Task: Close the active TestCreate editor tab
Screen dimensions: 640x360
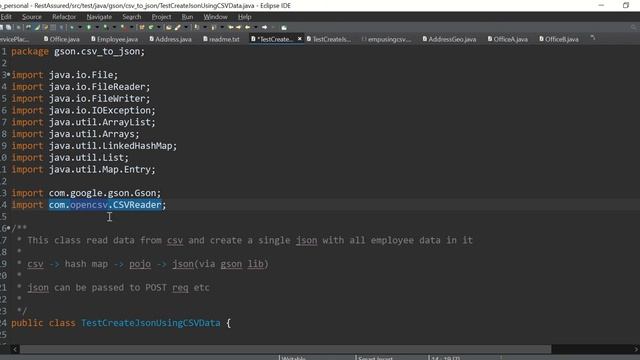Action: point(300,38)
